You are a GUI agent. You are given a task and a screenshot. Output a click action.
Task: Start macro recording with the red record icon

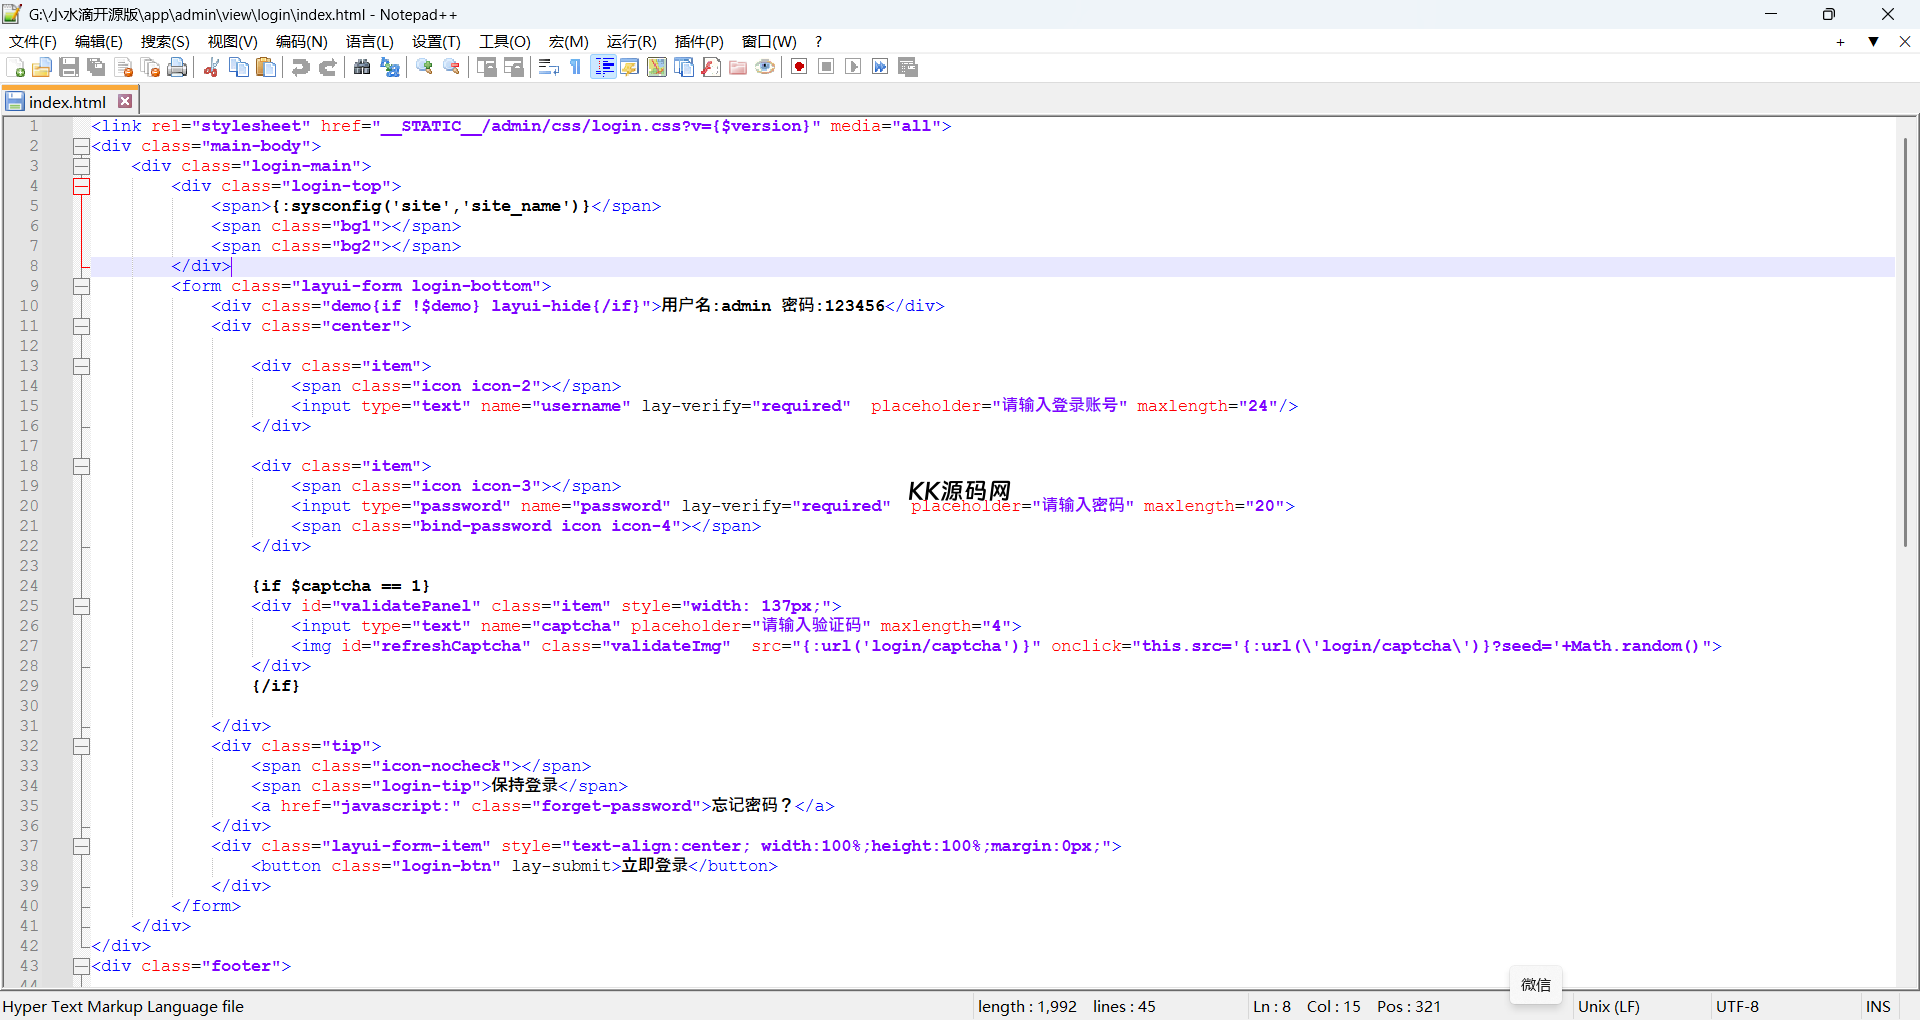click(799, 67)
